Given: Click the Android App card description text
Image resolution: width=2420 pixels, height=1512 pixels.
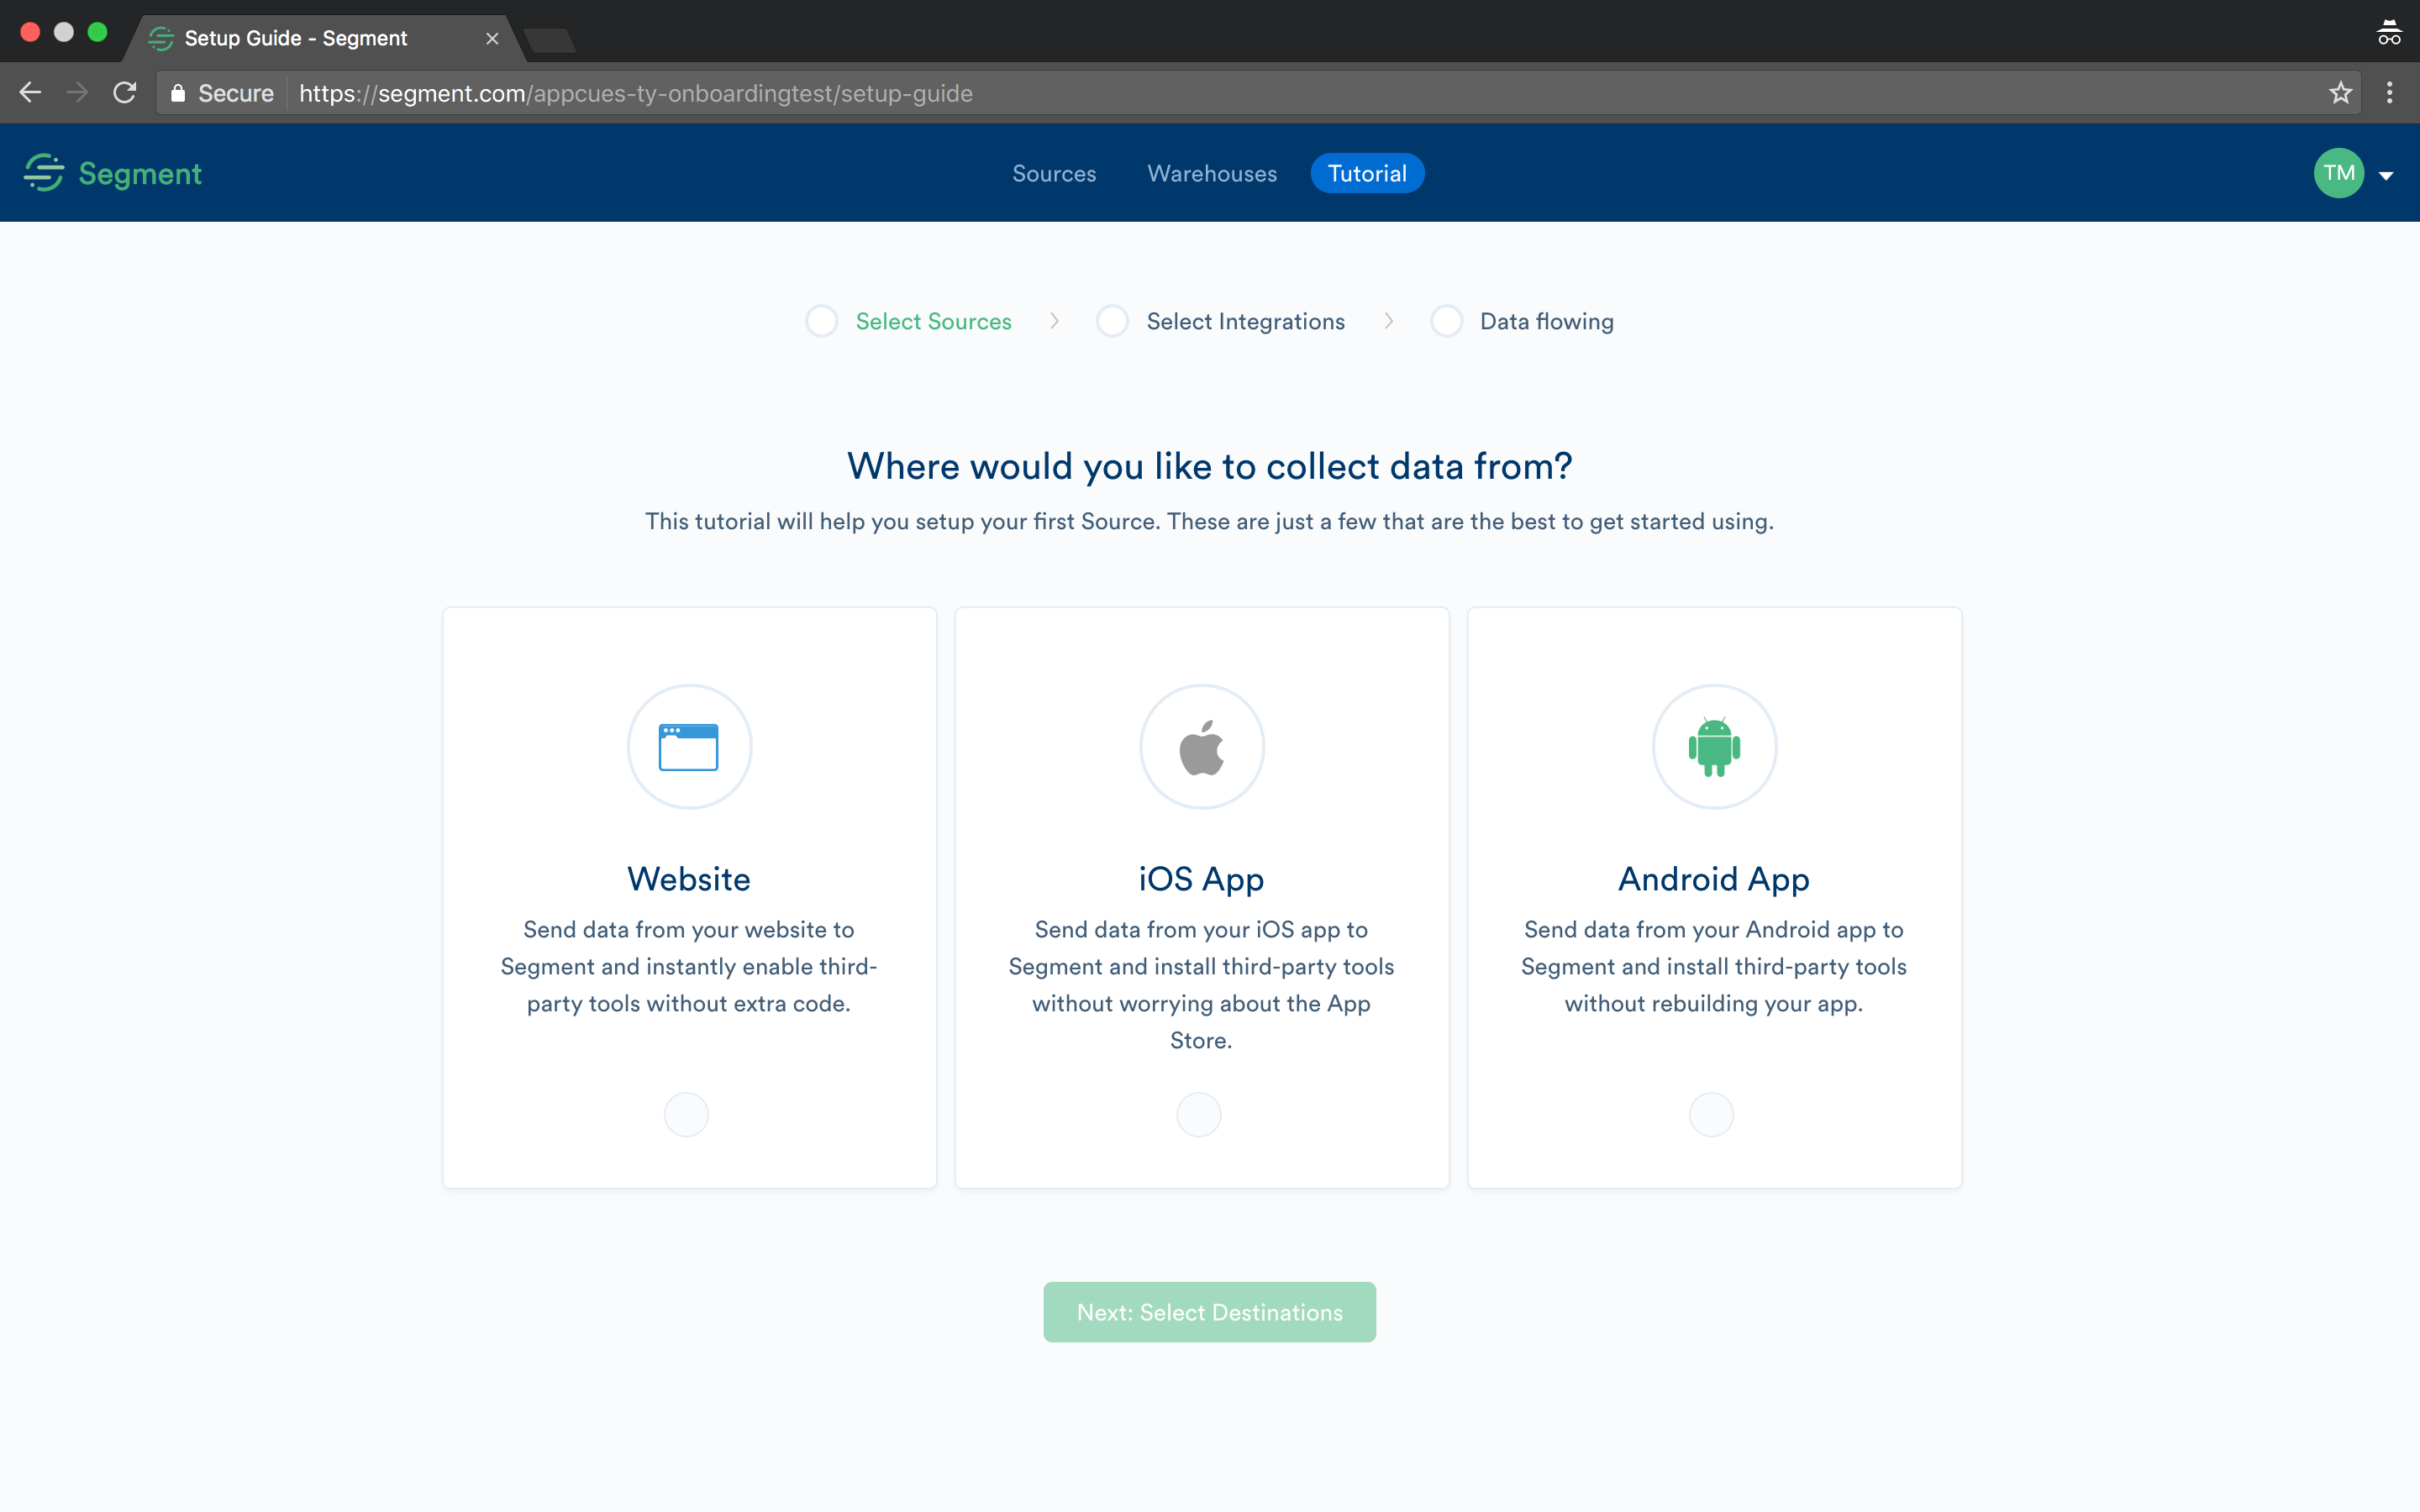Looking at the screenshot, I should tap(1714, 966).
